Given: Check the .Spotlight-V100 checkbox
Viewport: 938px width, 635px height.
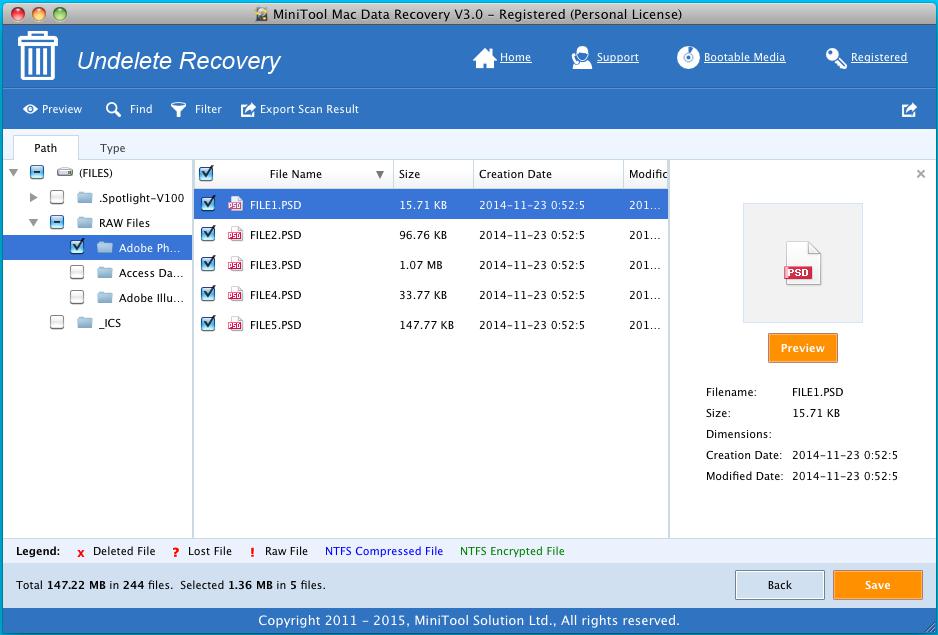Looking at the screenshot, I should 57,197.
